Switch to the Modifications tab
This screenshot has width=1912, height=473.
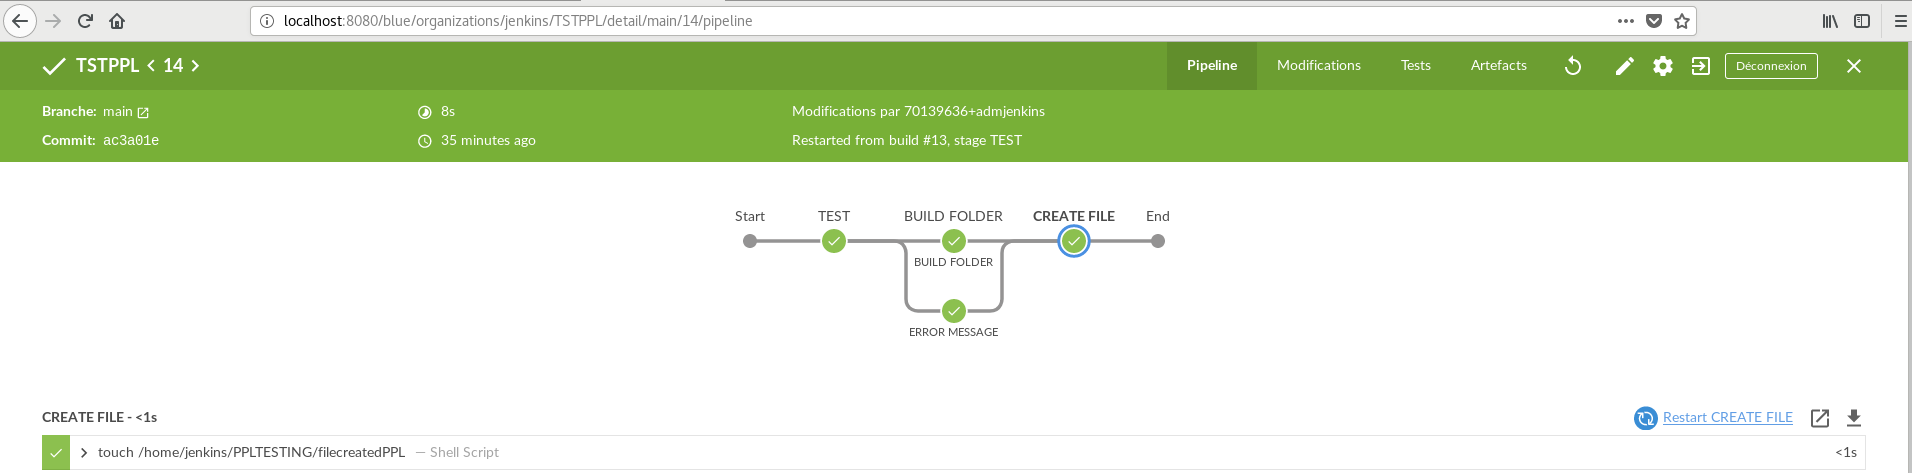(x=1318, y=66)
